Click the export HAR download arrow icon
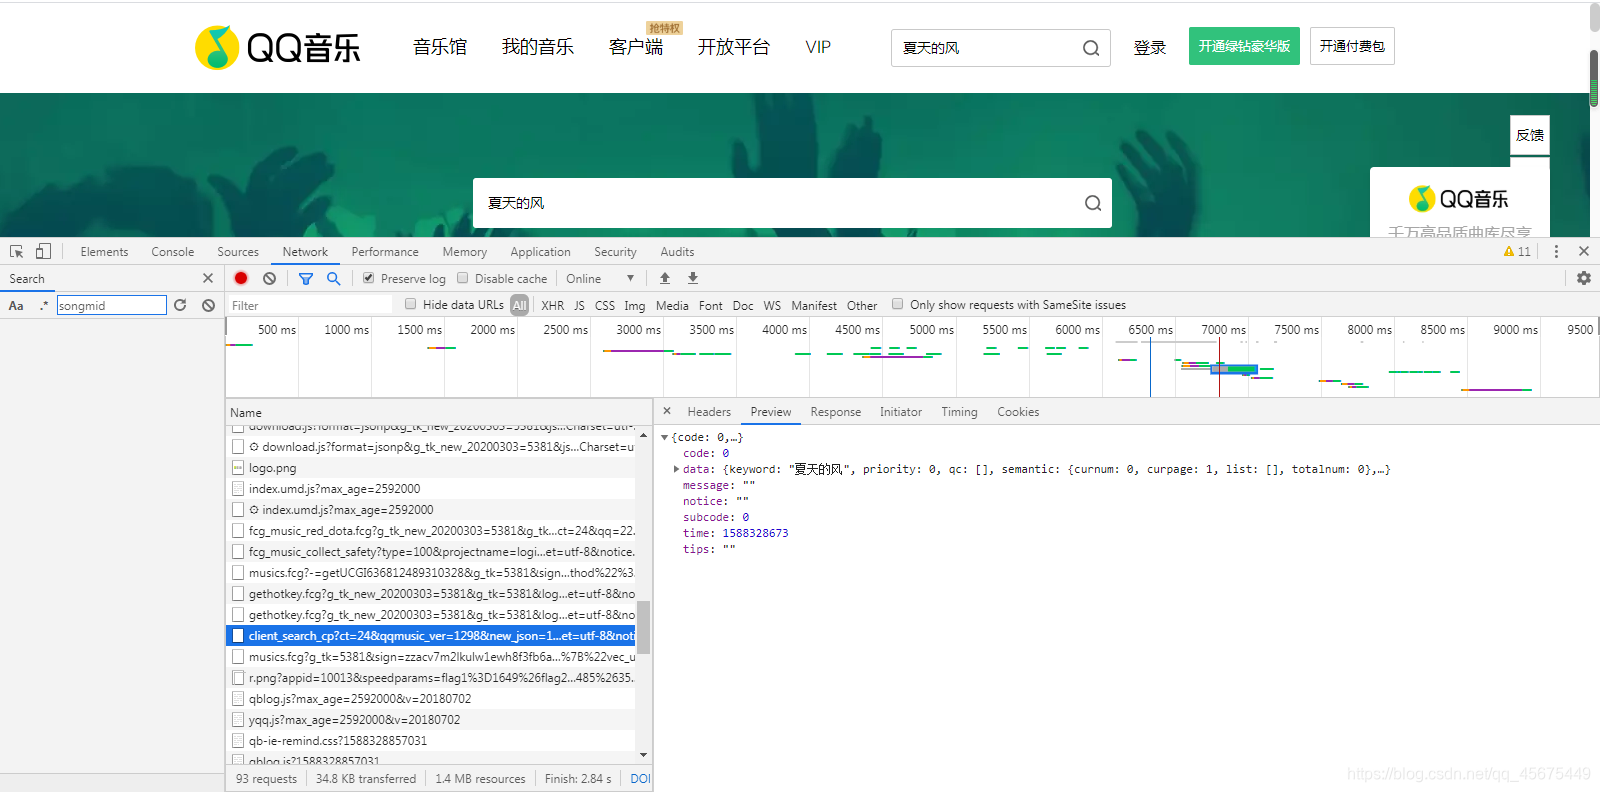 (693, 278)
